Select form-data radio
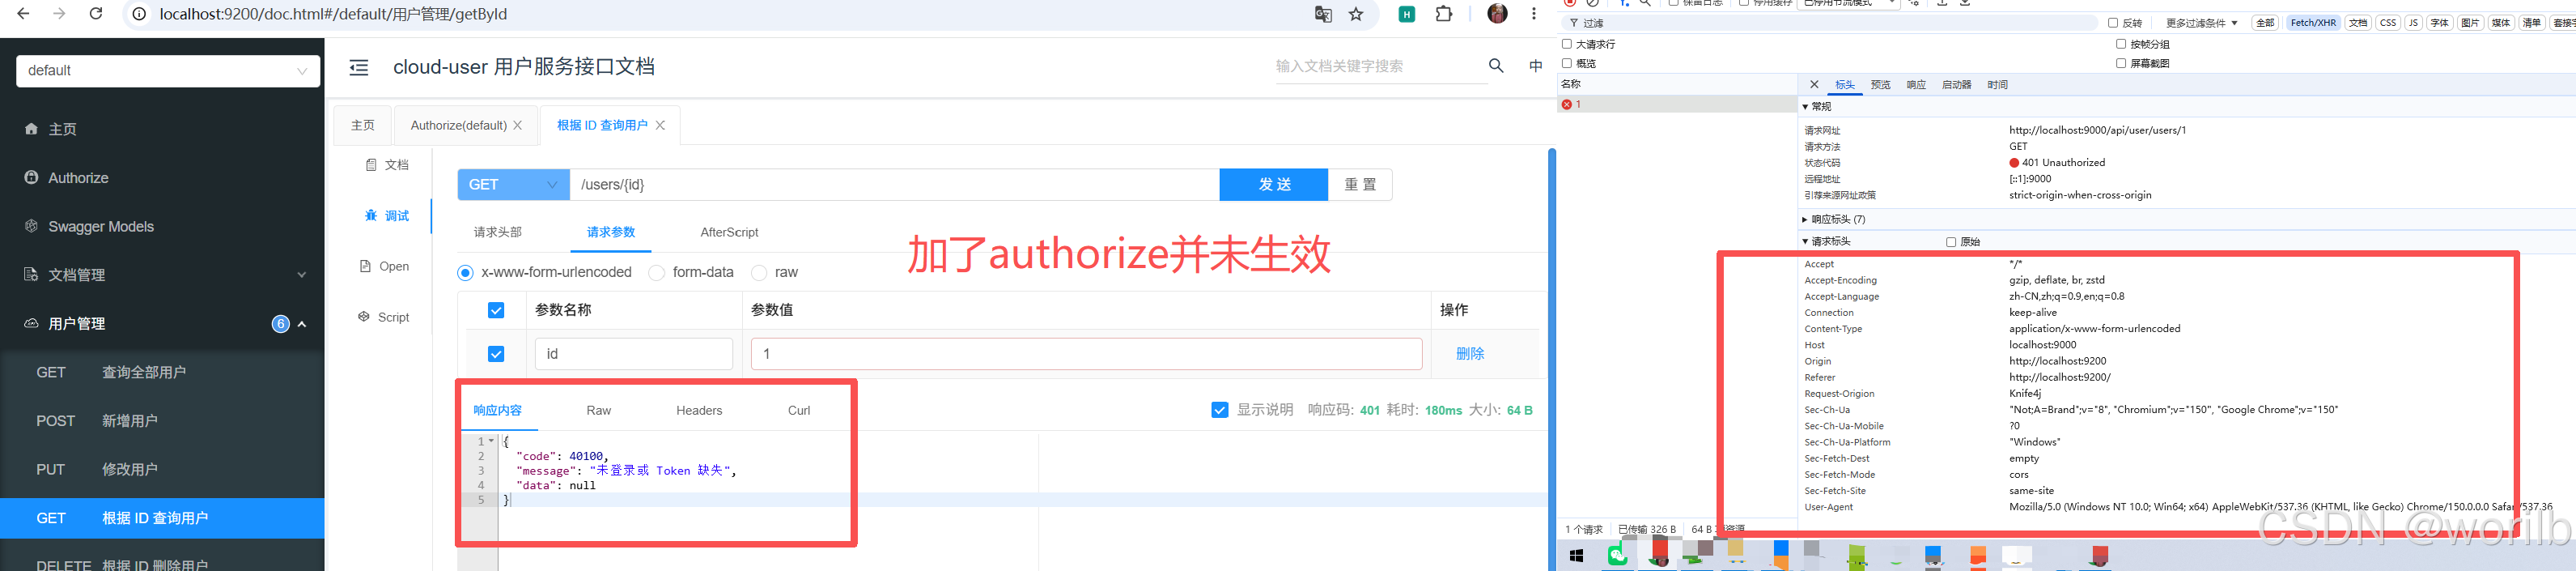The image size is (2576, 571). [x=657, y=273]
